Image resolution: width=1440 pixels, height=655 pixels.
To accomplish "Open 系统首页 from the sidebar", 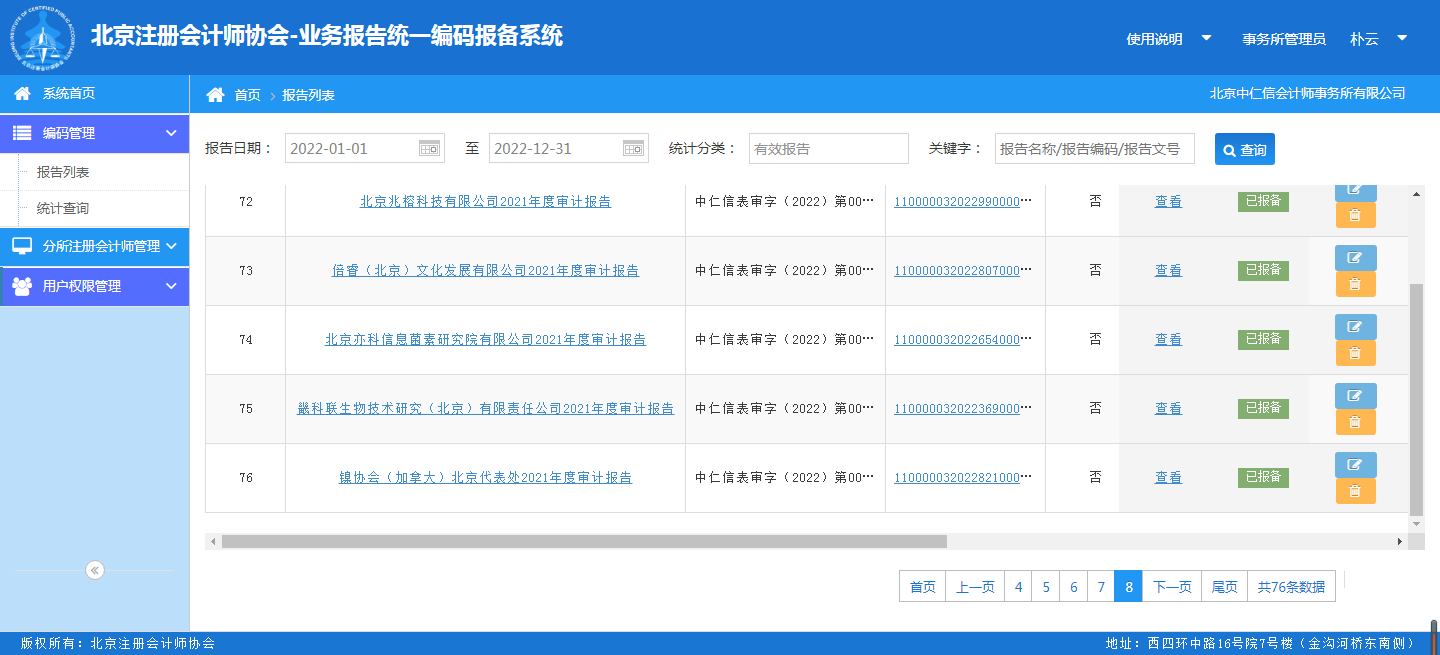I will [68, 93].
